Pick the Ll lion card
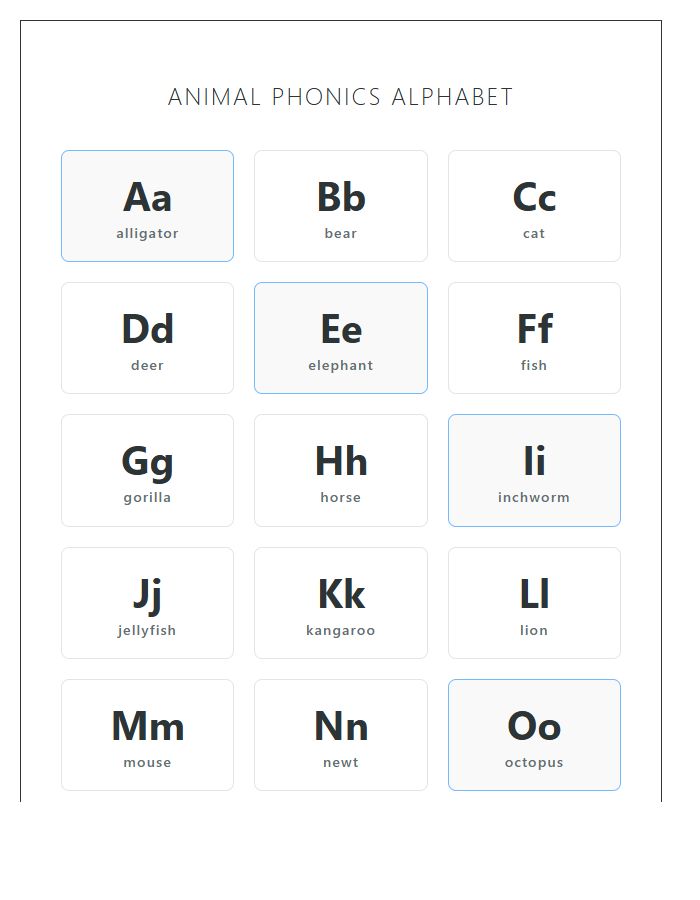 pyautogui.click(x=534, y=602)
